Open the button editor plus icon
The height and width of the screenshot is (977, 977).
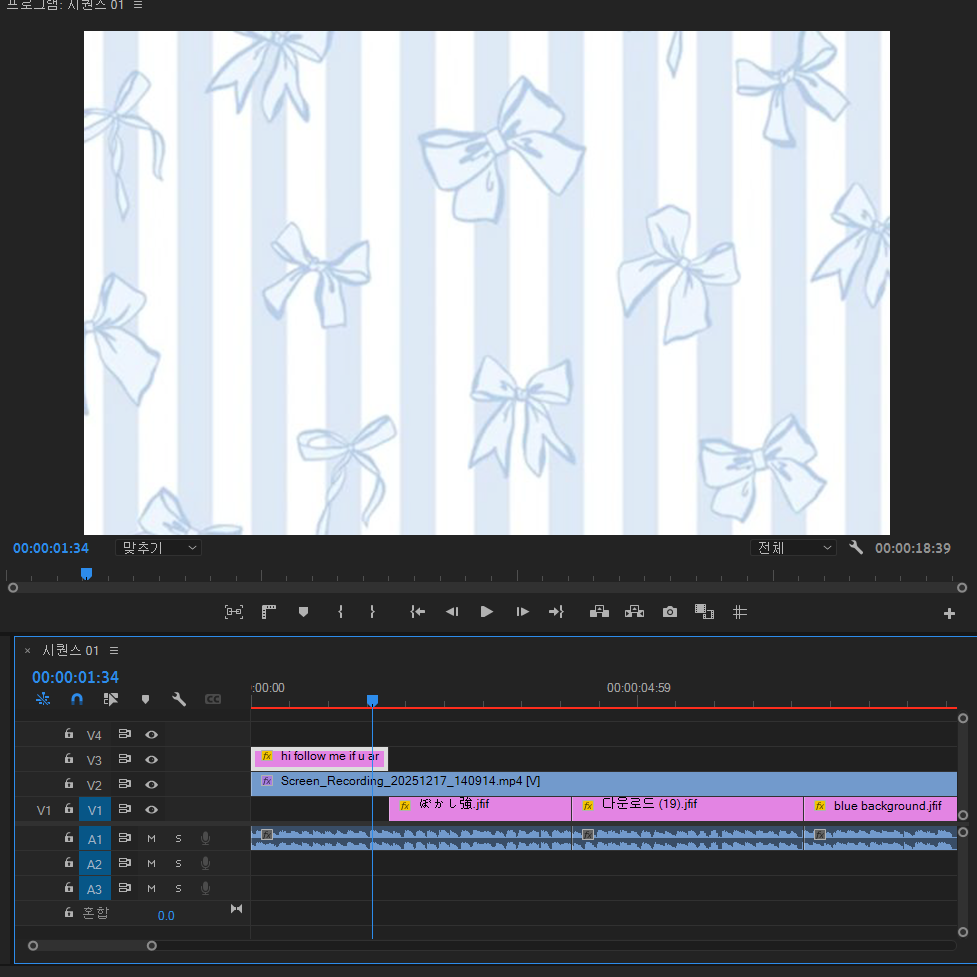949,614
